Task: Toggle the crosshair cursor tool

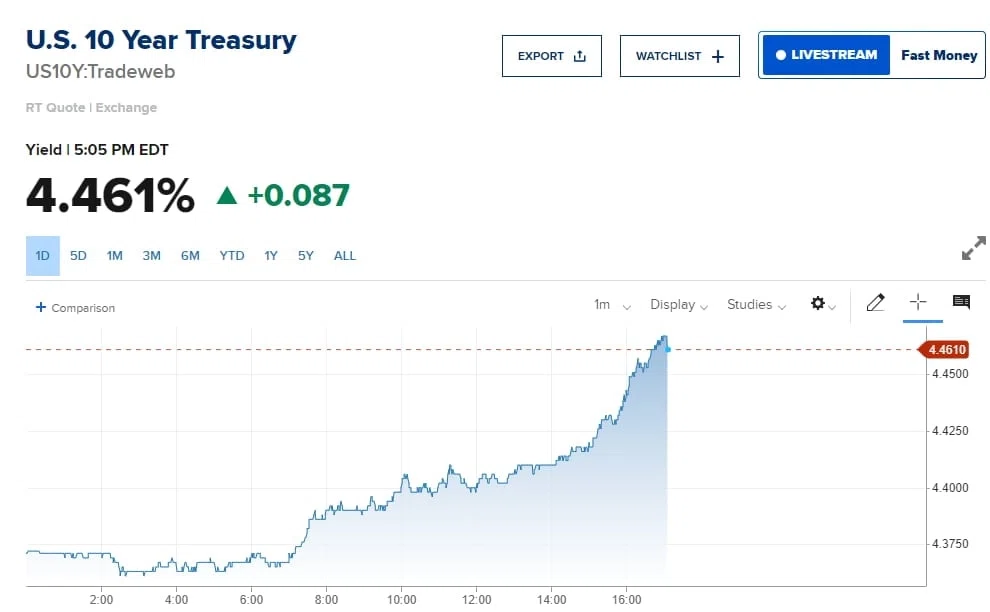Action: [918, 302]
